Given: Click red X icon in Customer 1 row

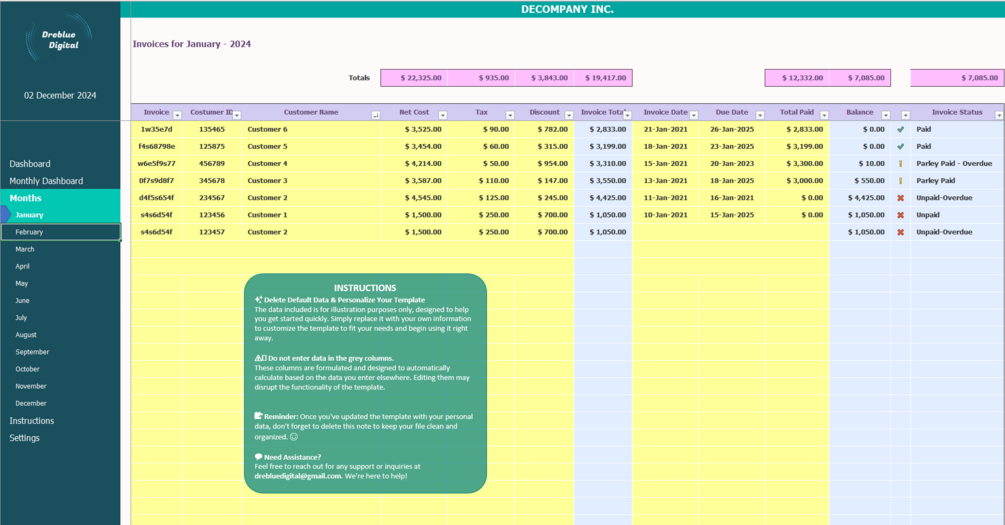Looking at the screenshot, I should tap(901, 215).
